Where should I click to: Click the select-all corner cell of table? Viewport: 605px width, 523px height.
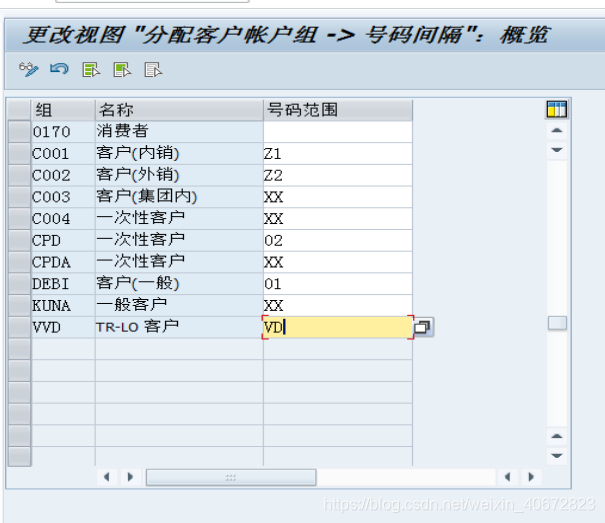point(19,110)
